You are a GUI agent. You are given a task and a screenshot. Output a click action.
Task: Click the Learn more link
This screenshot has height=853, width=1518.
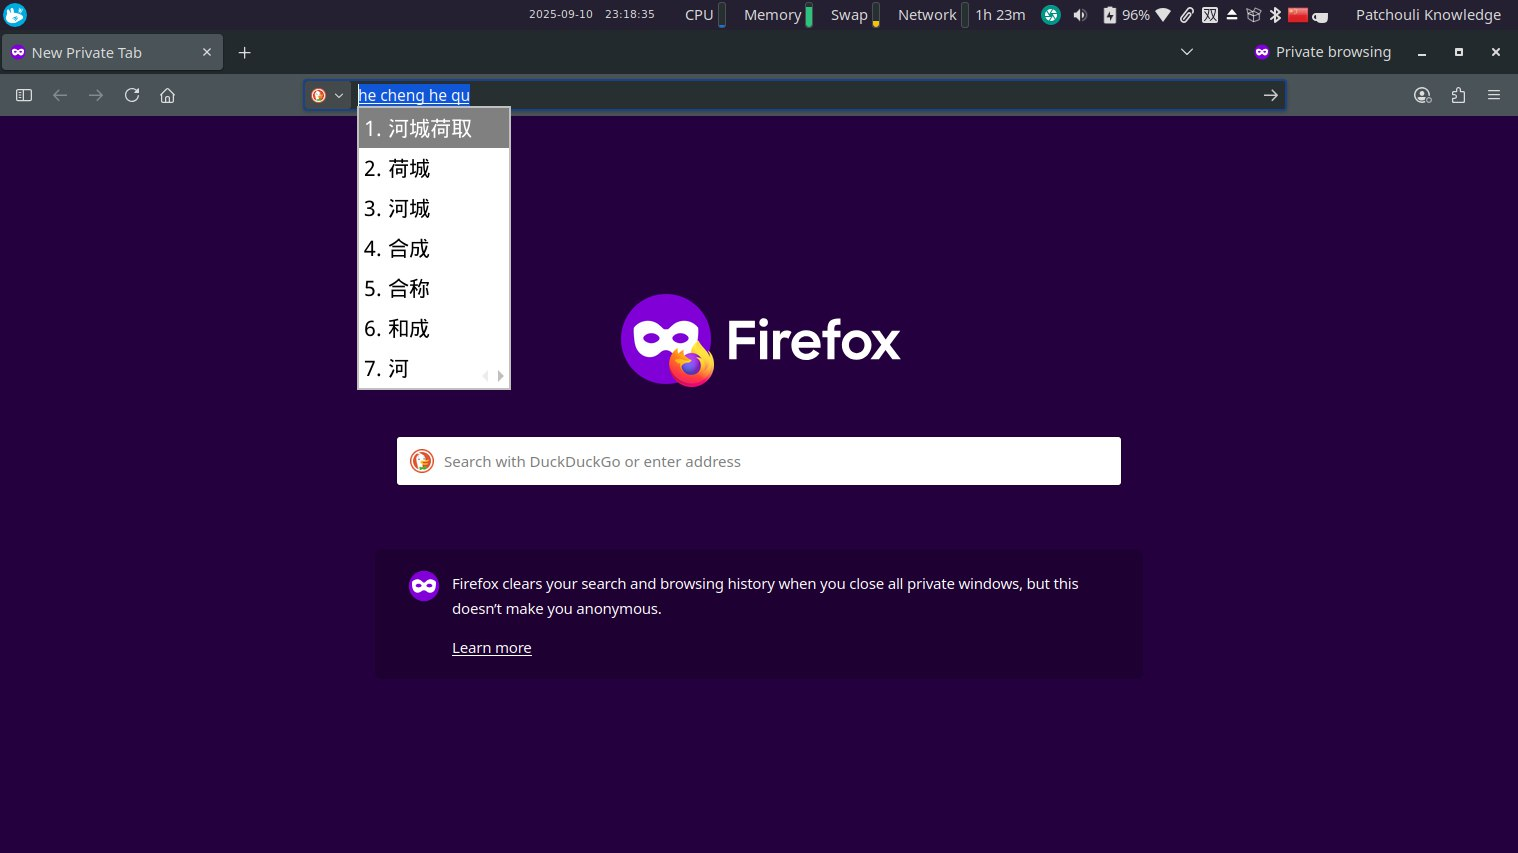pos(491,647)
